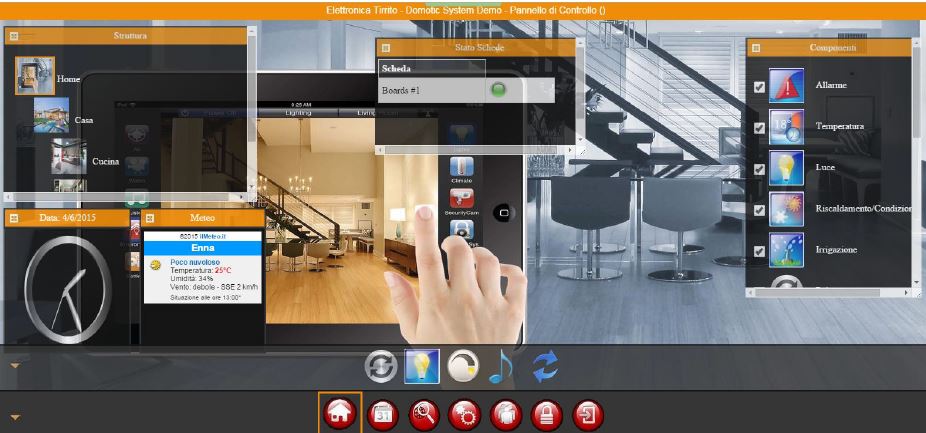Click the Stato Schede panel title
This screenshot has width=926, height=433.
click(x=480, y=47)
